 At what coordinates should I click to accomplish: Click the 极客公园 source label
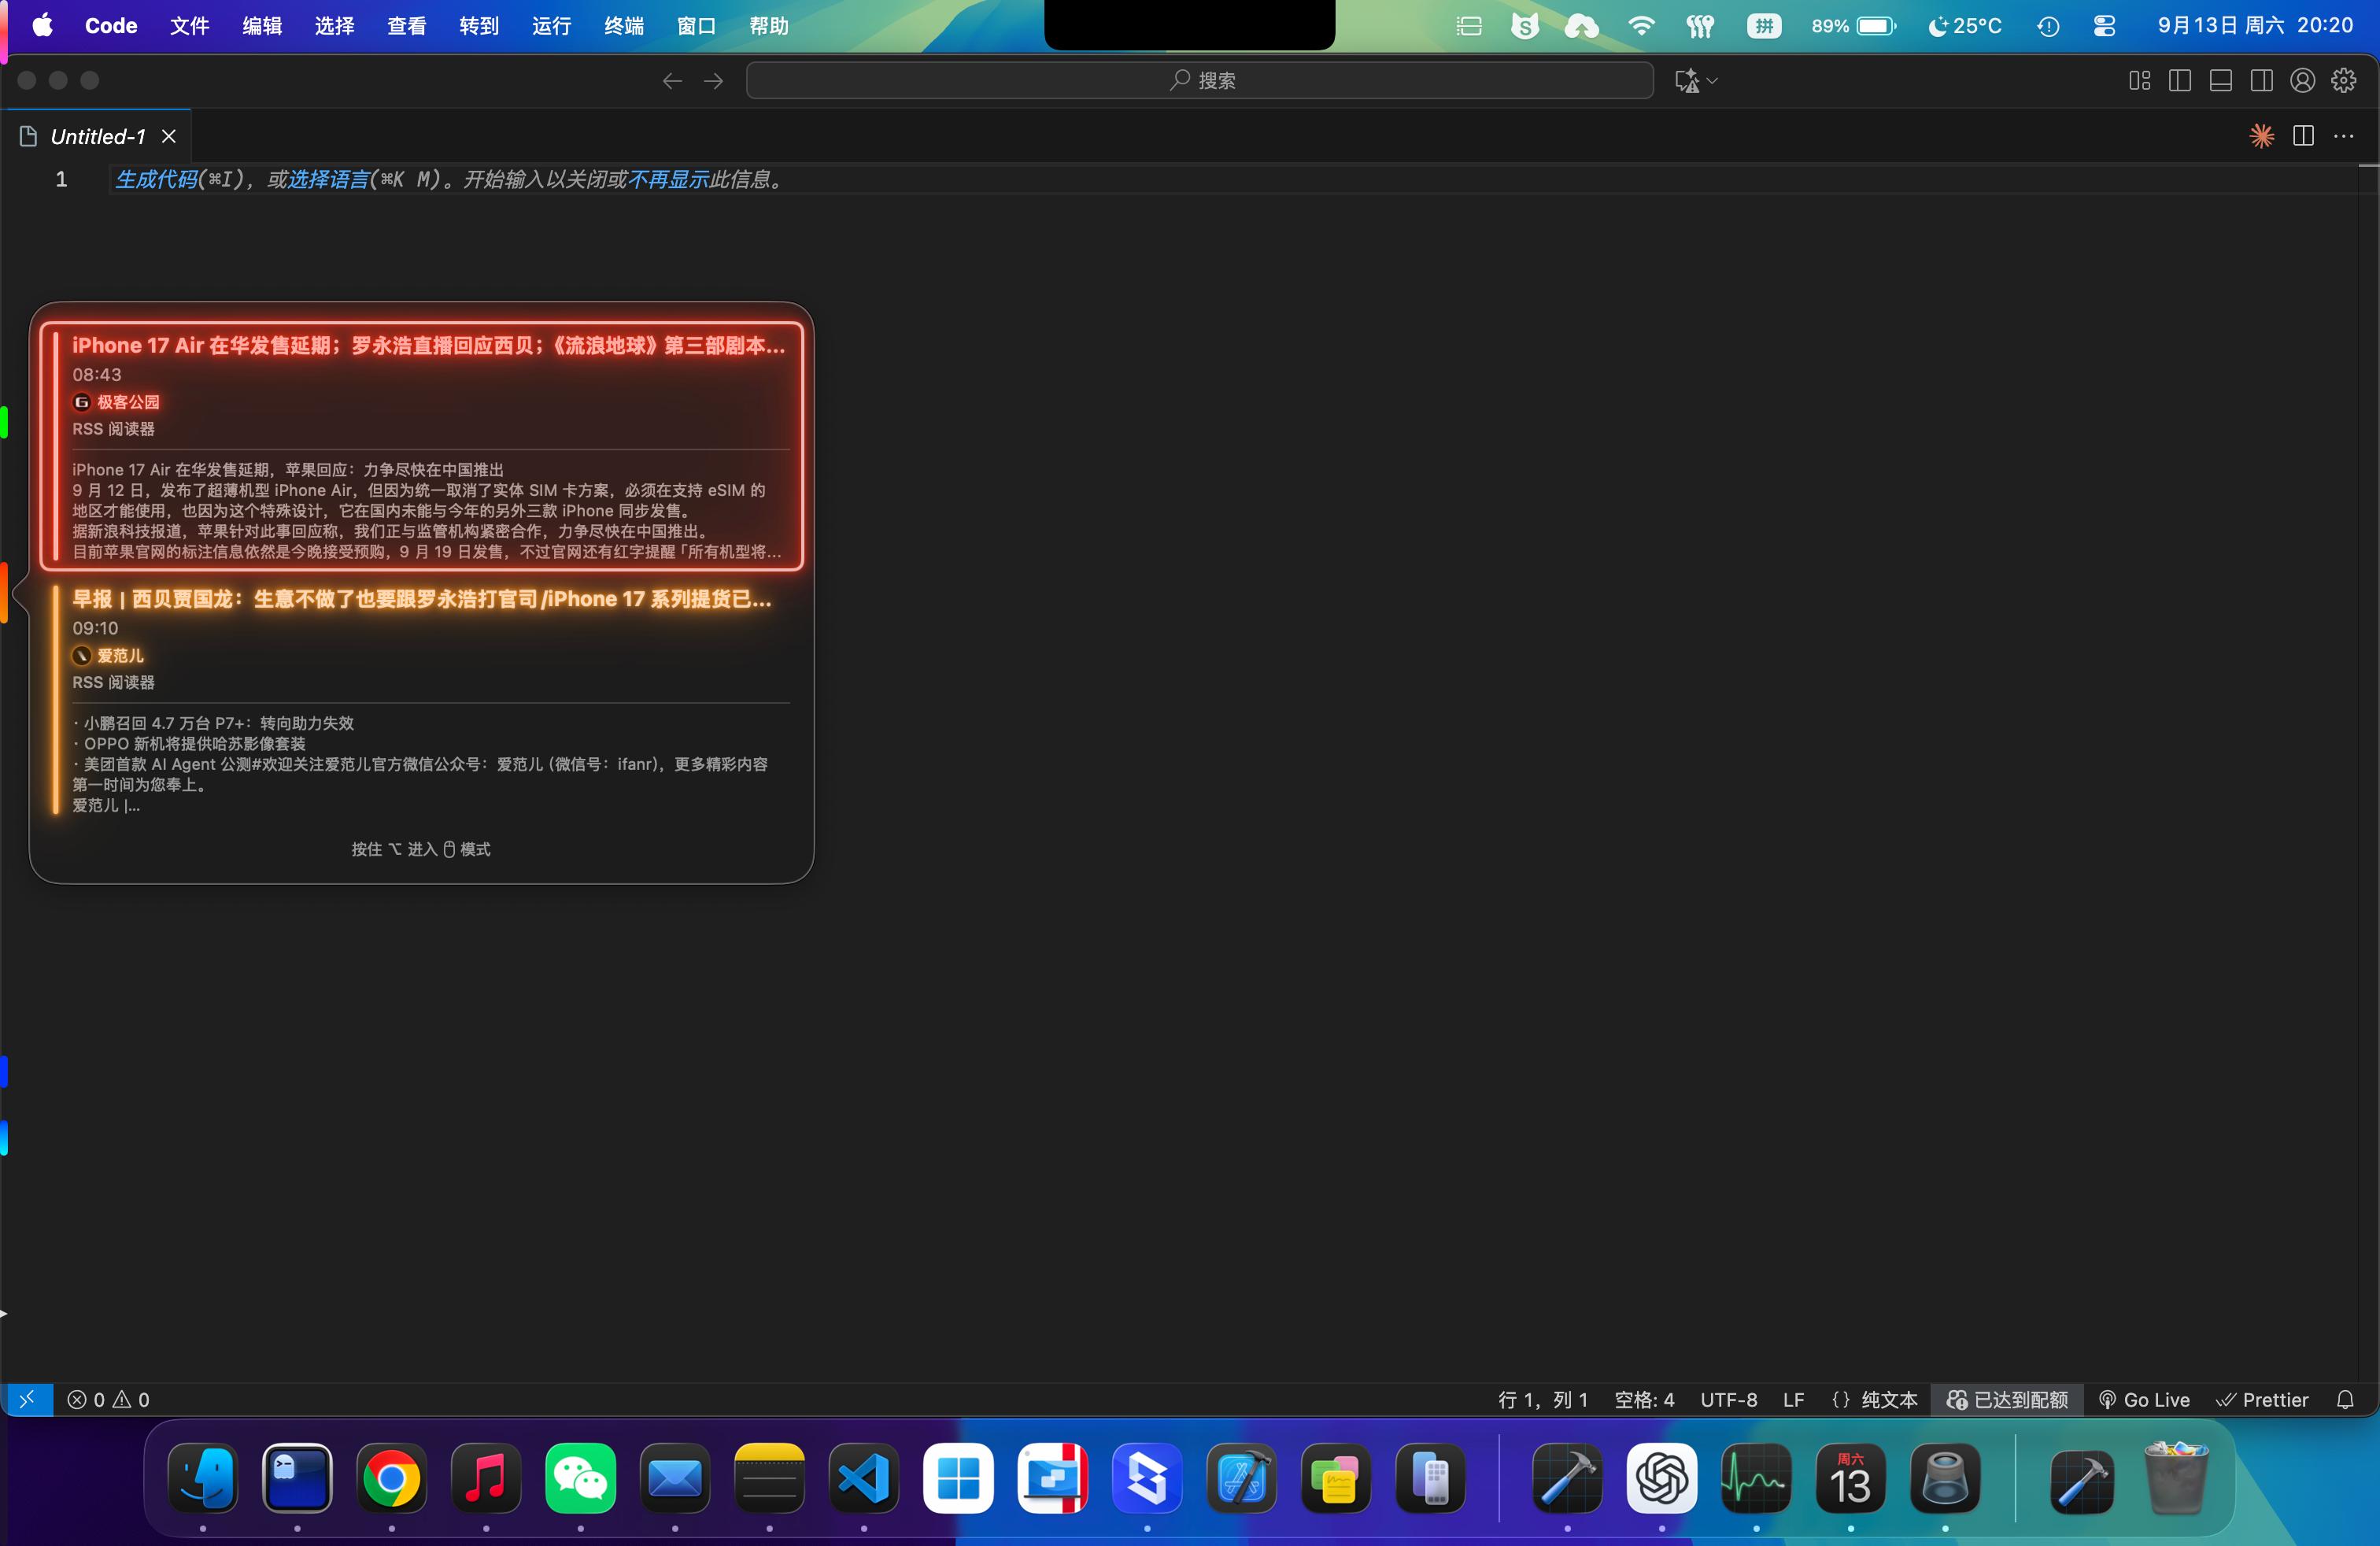(x=128, y=402)
